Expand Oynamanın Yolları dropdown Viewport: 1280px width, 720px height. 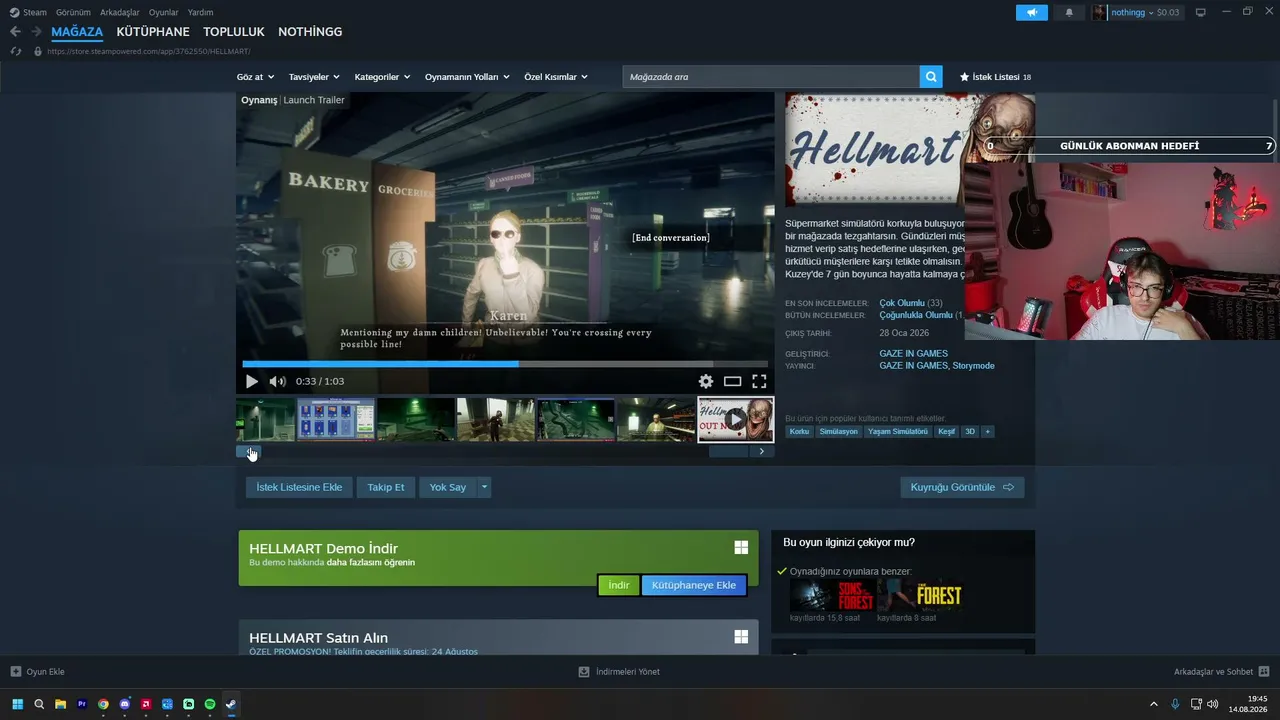tap(467, 77)
